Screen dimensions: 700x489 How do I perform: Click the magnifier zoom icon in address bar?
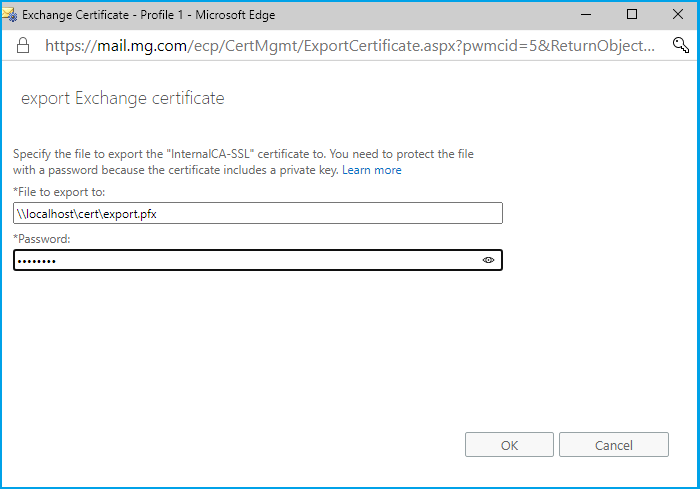[x=681, y=45]
